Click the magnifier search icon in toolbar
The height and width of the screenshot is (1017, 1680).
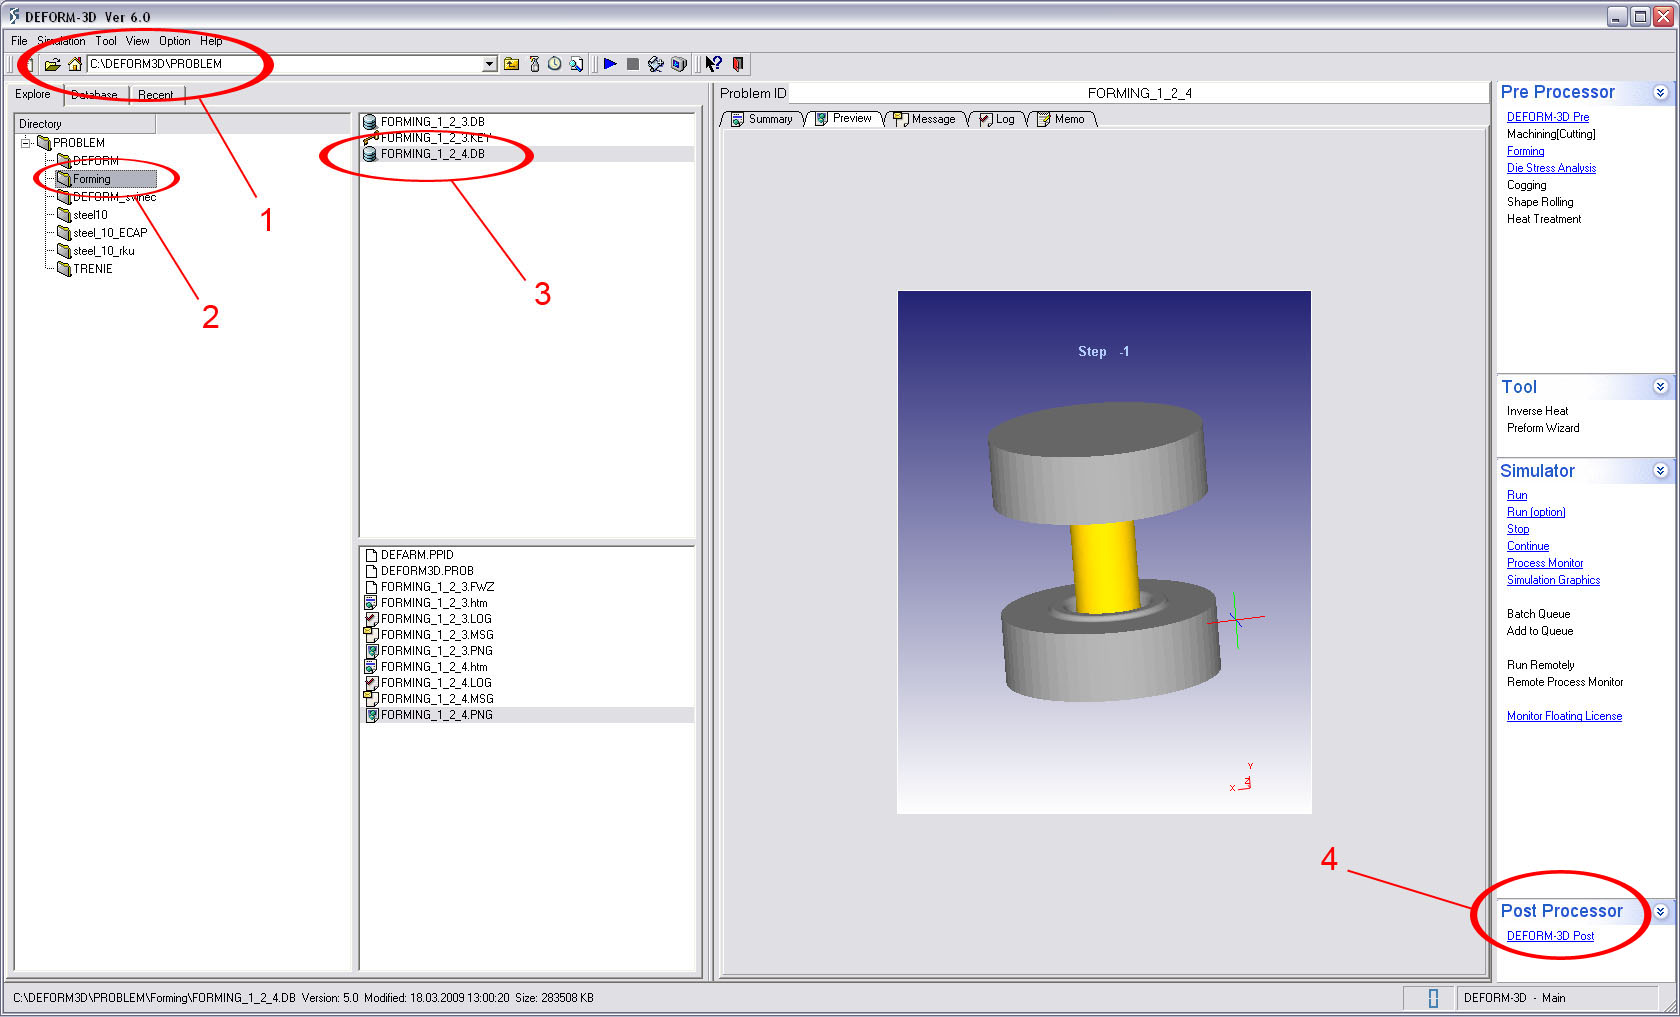(577, 64)
